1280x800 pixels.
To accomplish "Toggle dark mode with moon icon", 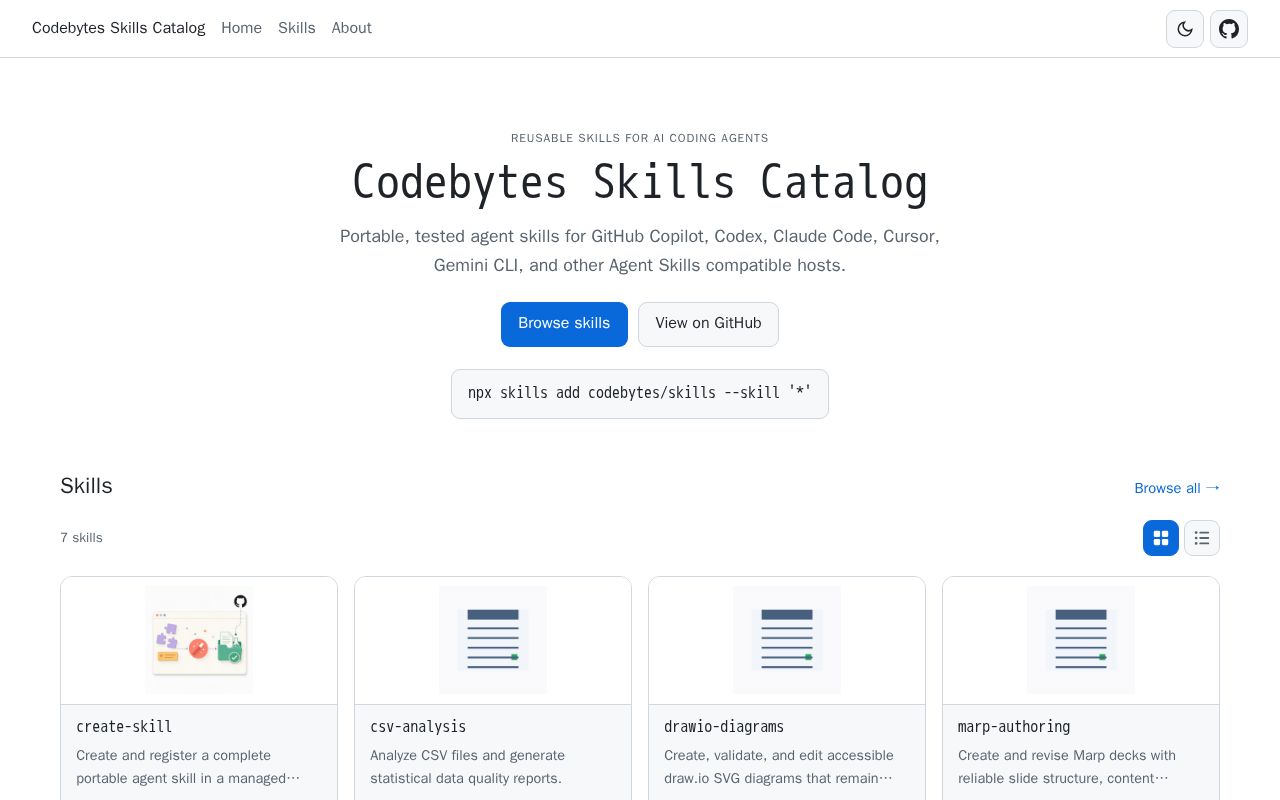I will click(1185, 29).
